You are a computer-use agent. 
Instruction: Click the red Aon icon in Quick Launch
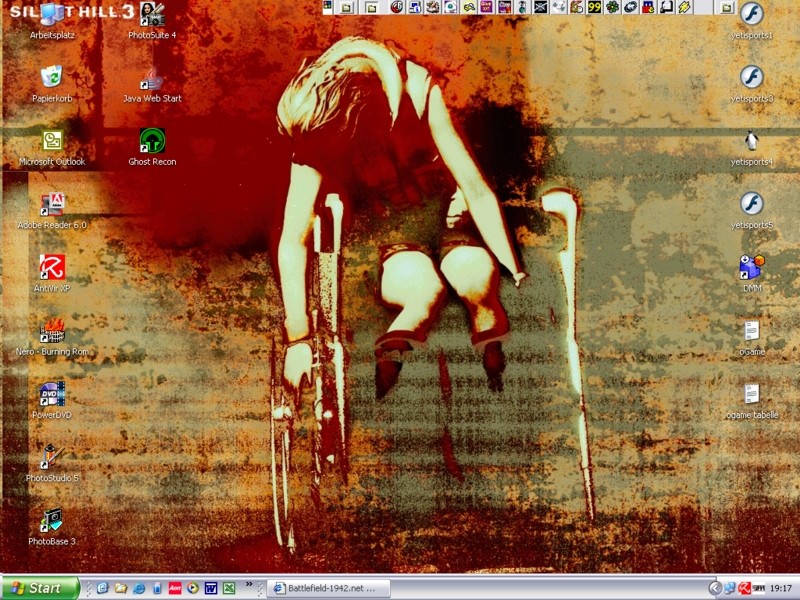[174, 588]
